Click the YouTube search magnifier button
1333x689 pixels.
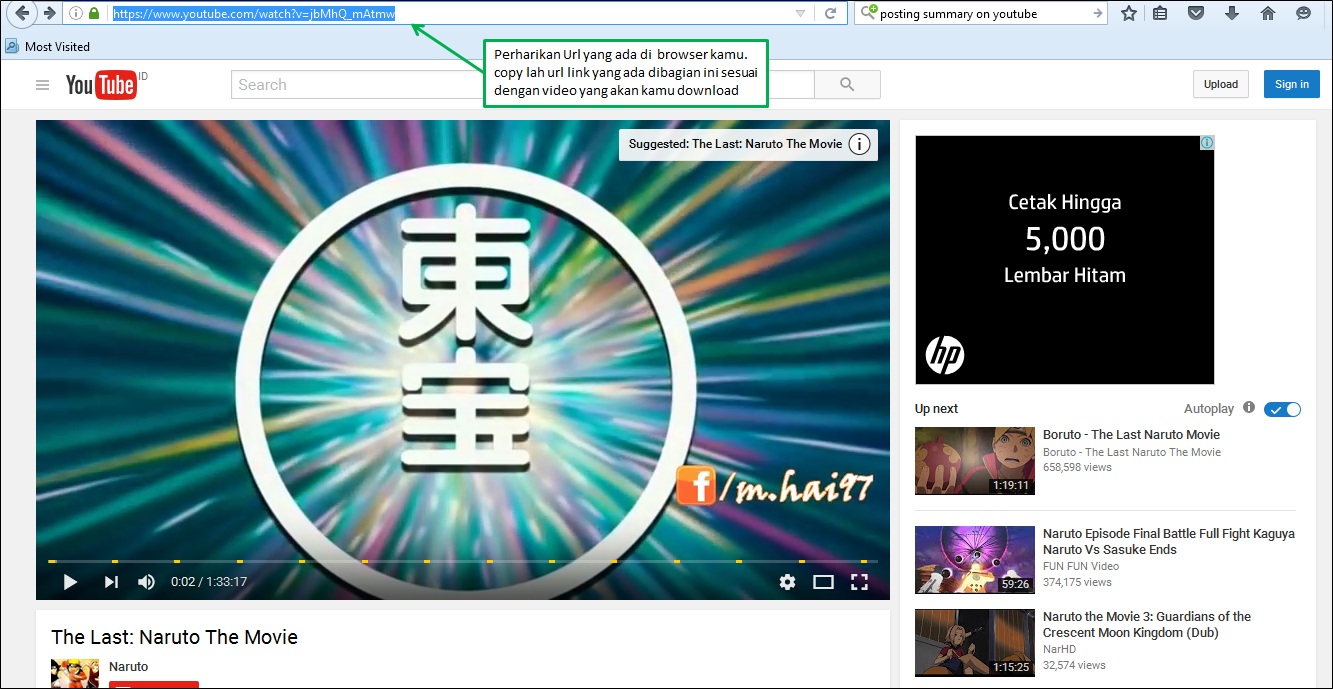pos(847,85)
